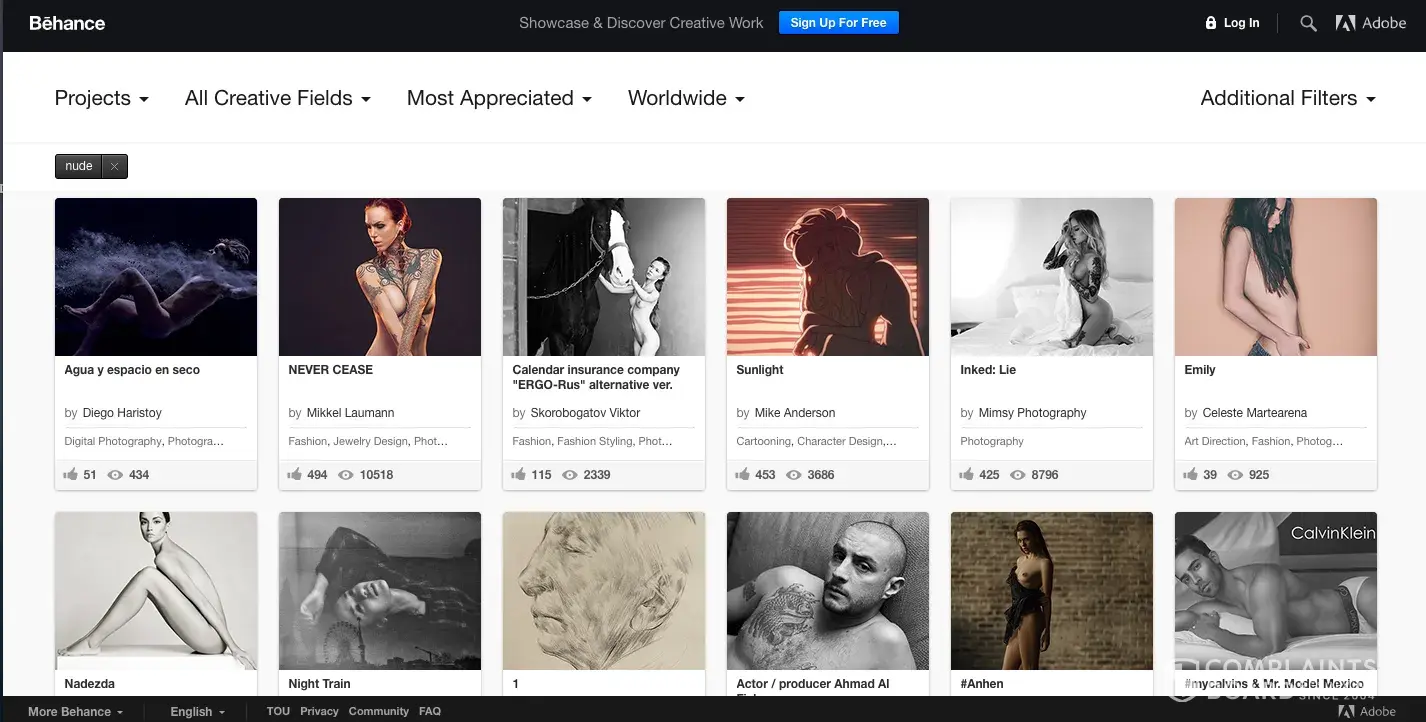Visit Mike Anderson's profile
The width and height of the screenshot is (1426, 722).
click(795, 413)
